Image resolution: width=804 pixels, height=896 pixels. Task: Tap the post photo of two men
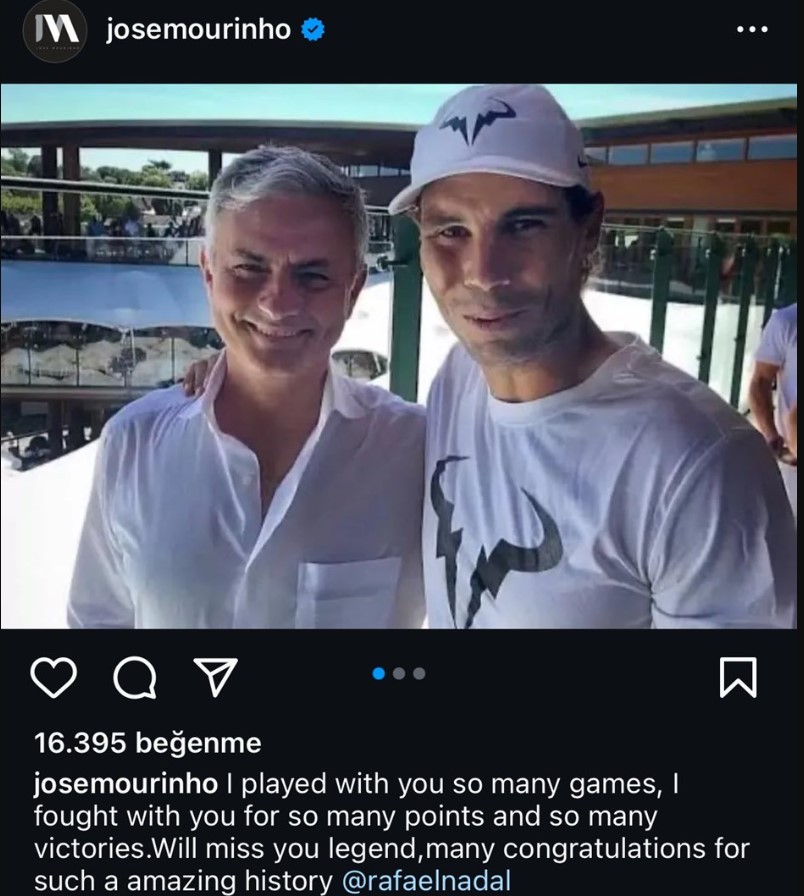(x=399, y=356)
